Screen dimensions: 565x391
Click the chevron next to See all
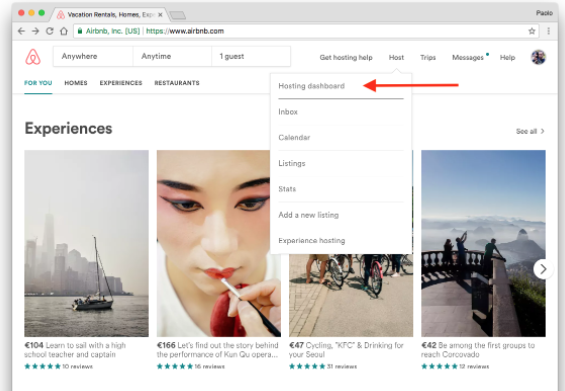point(542,131)
